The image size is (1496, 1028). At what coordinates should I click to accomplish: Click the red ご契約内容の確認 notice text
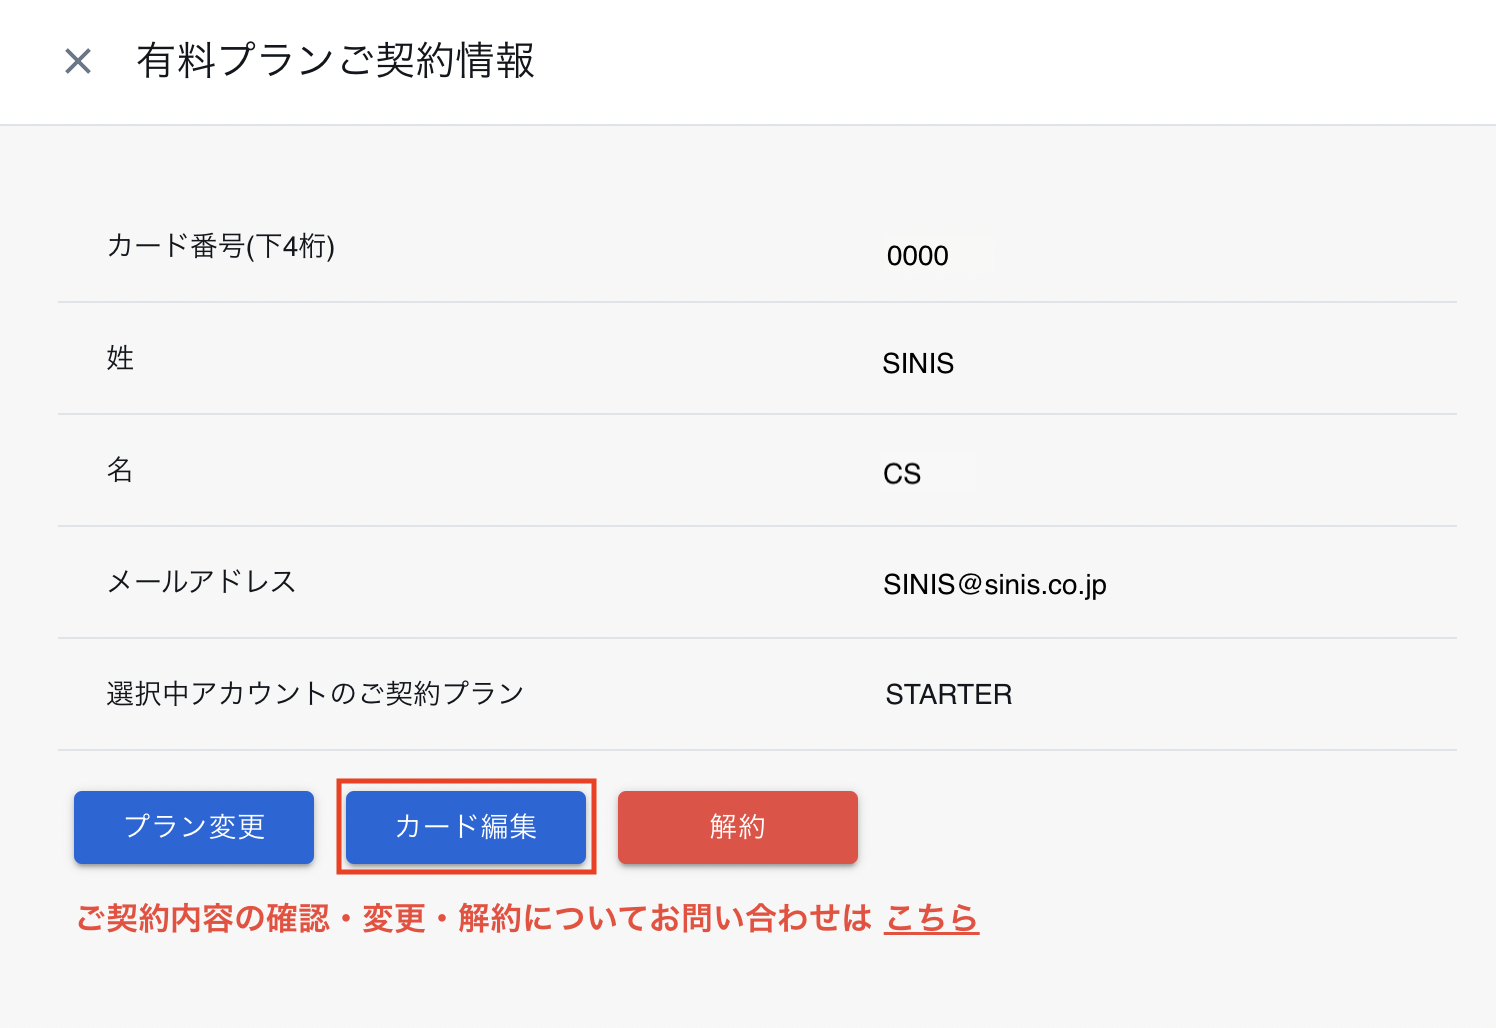click(474, 918)
